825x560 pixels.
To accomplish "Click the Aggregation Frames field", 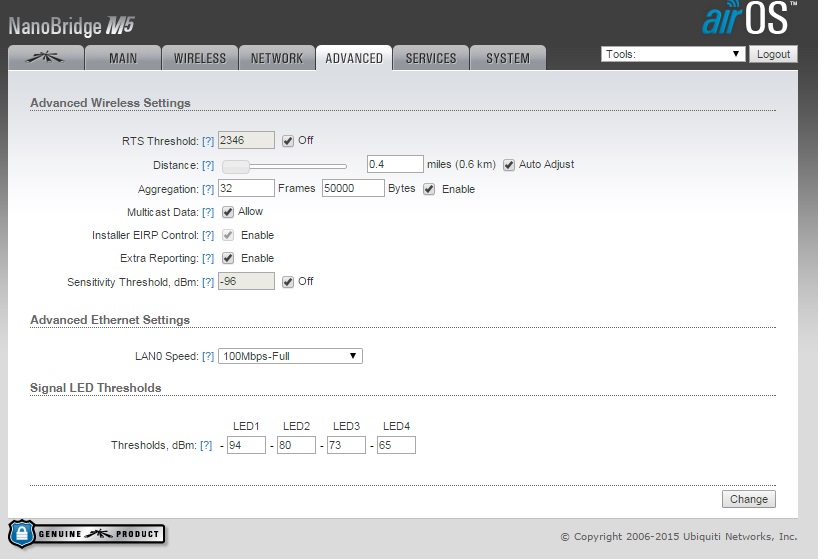I will tap(246, 188).
